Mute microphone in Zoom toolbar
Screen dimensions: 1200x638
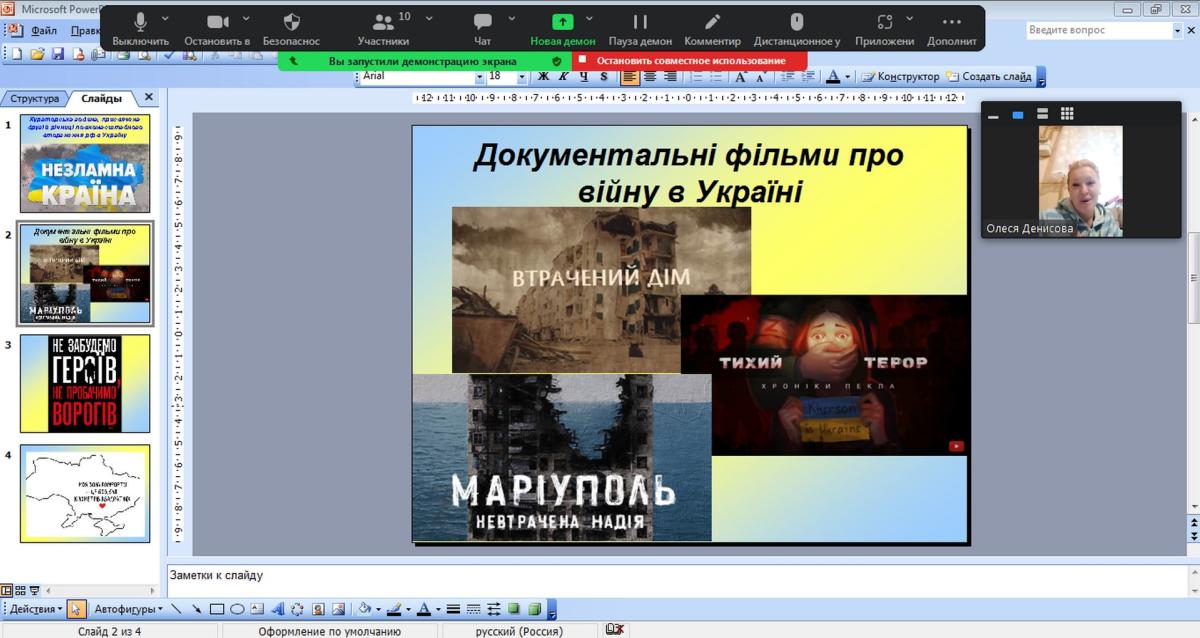140,27
